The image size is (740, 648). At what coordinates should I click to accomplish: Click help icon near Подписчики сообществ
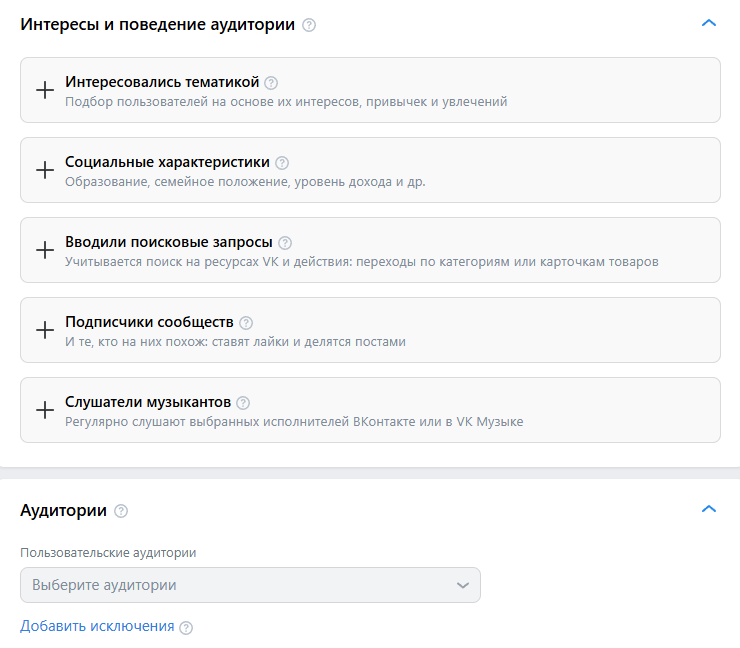246,323
